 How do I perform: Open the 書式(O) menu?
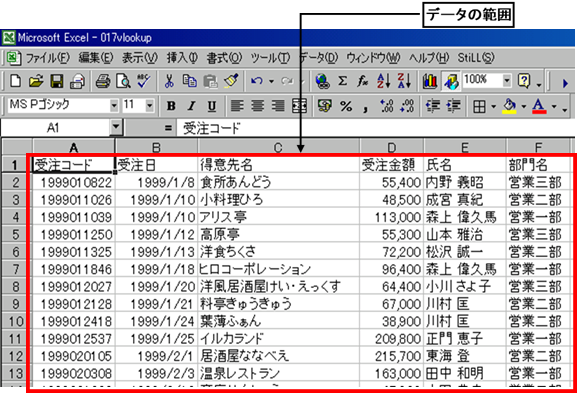224,58
